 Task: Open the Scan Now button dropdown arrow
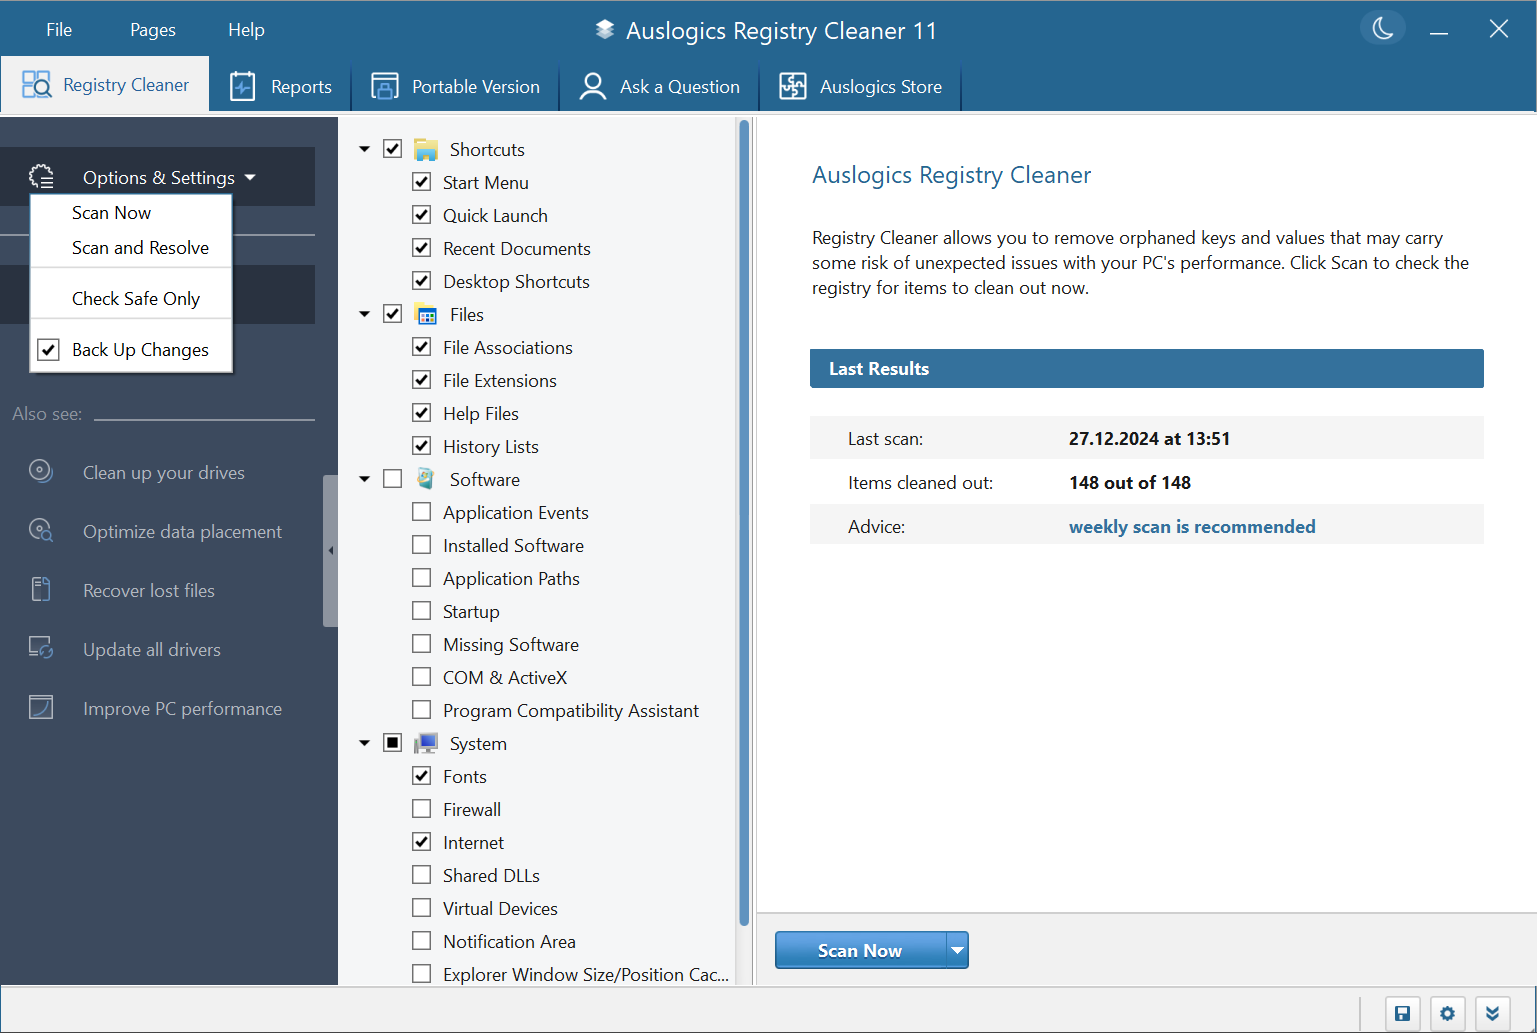(x=957, y=950)
